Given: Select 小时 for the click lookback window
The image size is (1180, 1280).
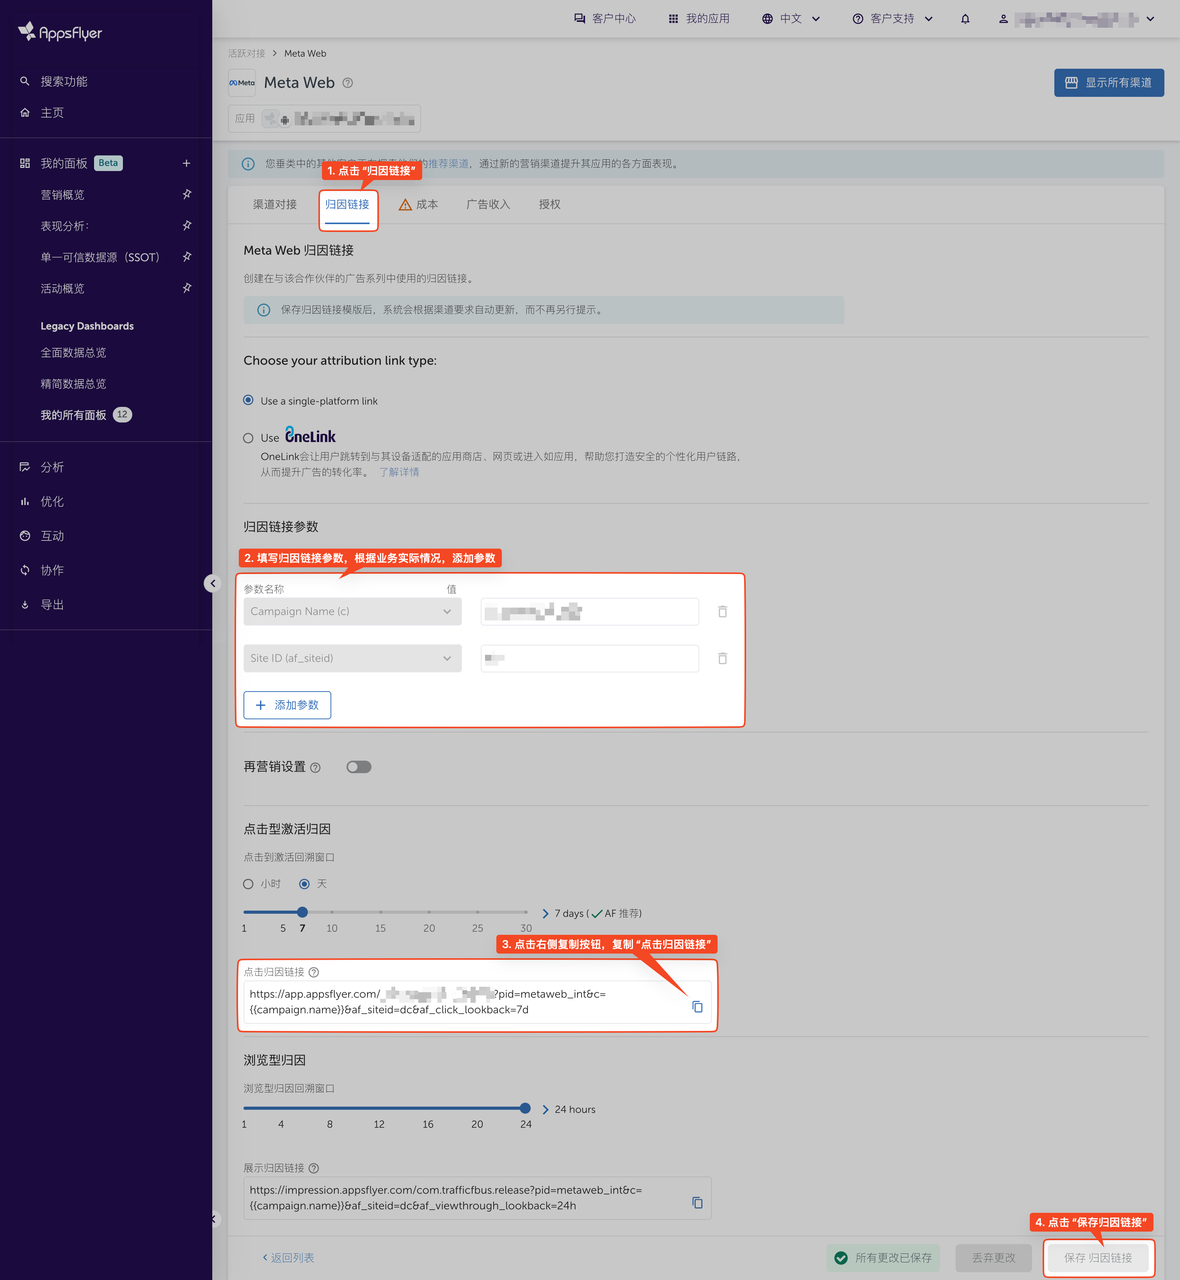Looking at the screenshot, I should 247,883.
